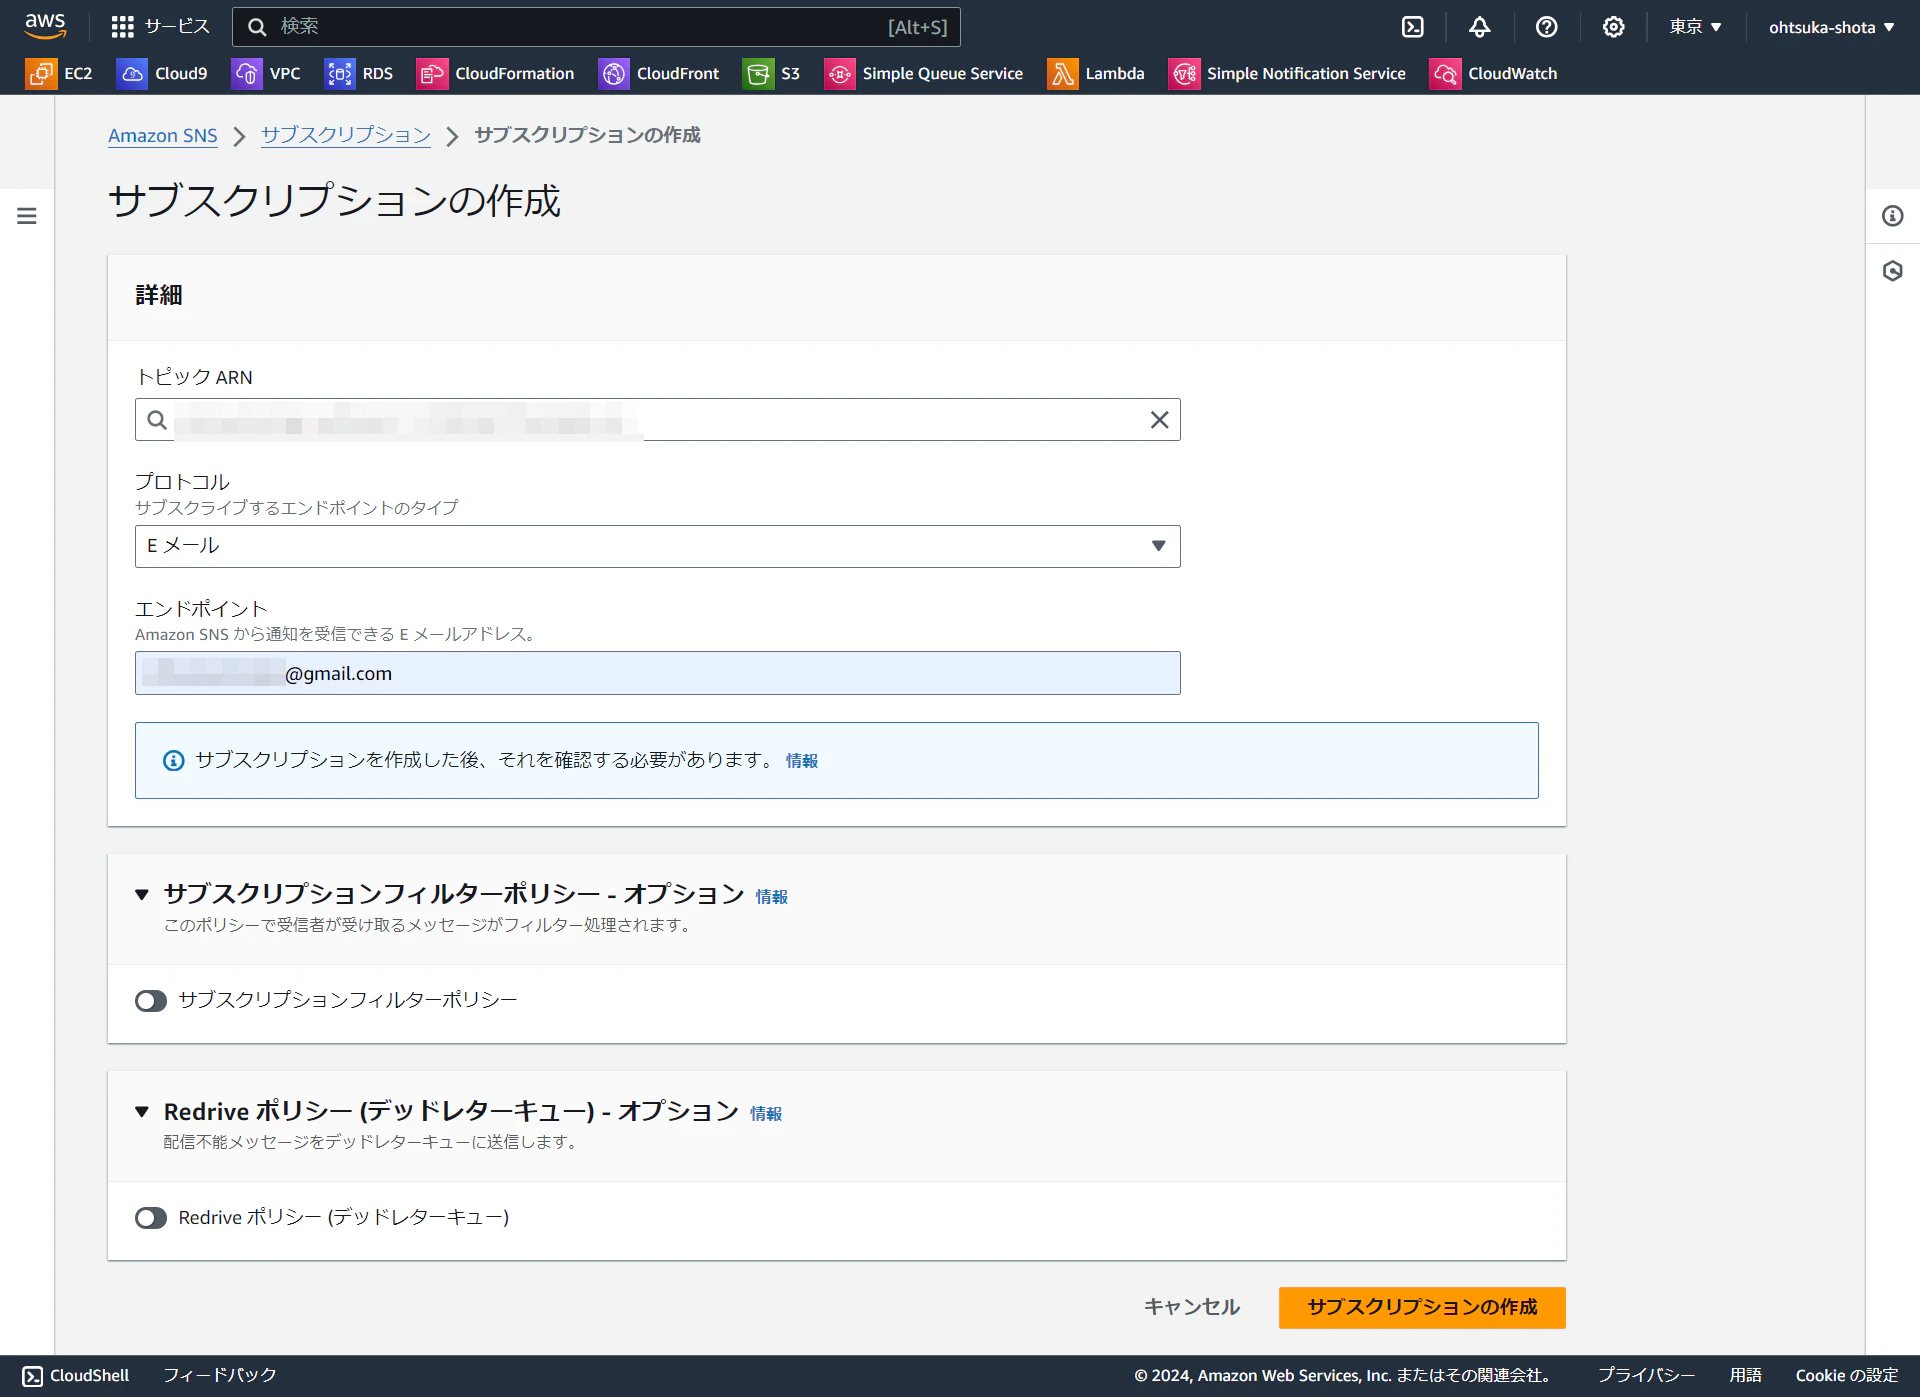Open the S3 service shortcut
Viewport: 1920px width, 1397px height.
click(x=771, y=73)
